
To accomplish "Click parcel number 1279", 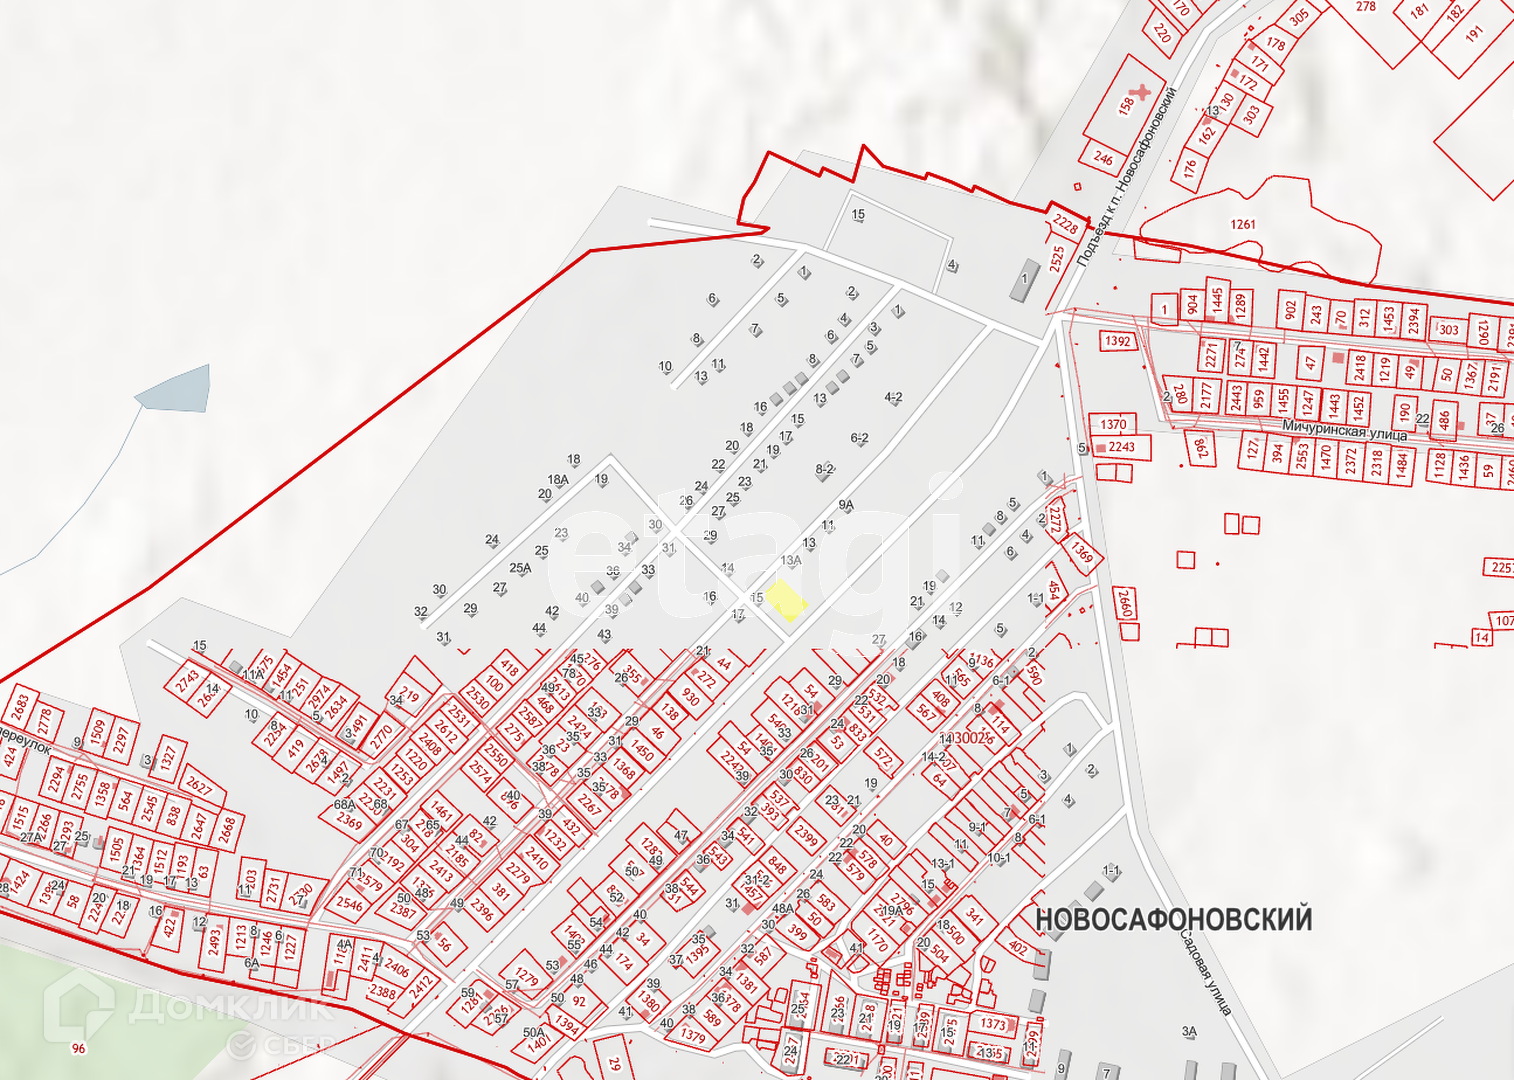I will [526, 976].
